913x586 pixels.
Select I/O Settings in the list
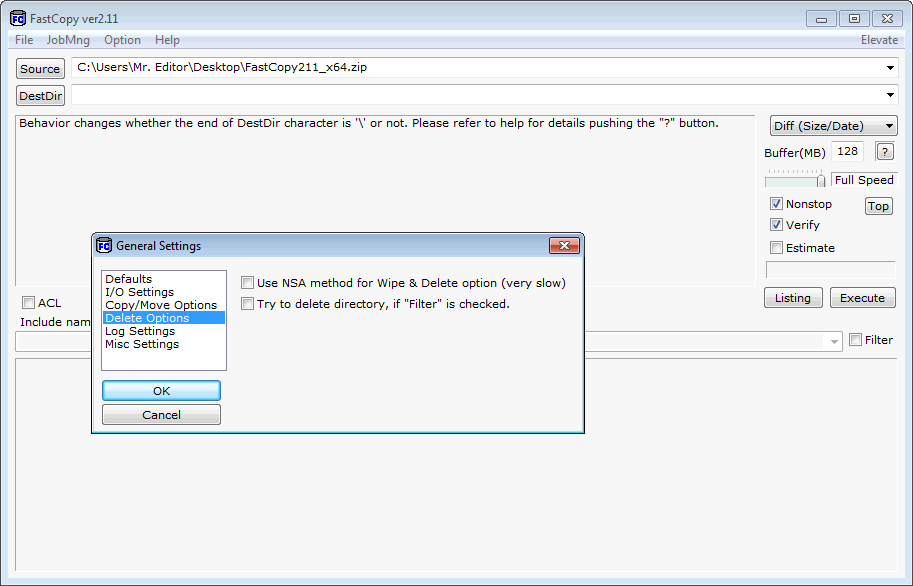click(x=164, y=292)
